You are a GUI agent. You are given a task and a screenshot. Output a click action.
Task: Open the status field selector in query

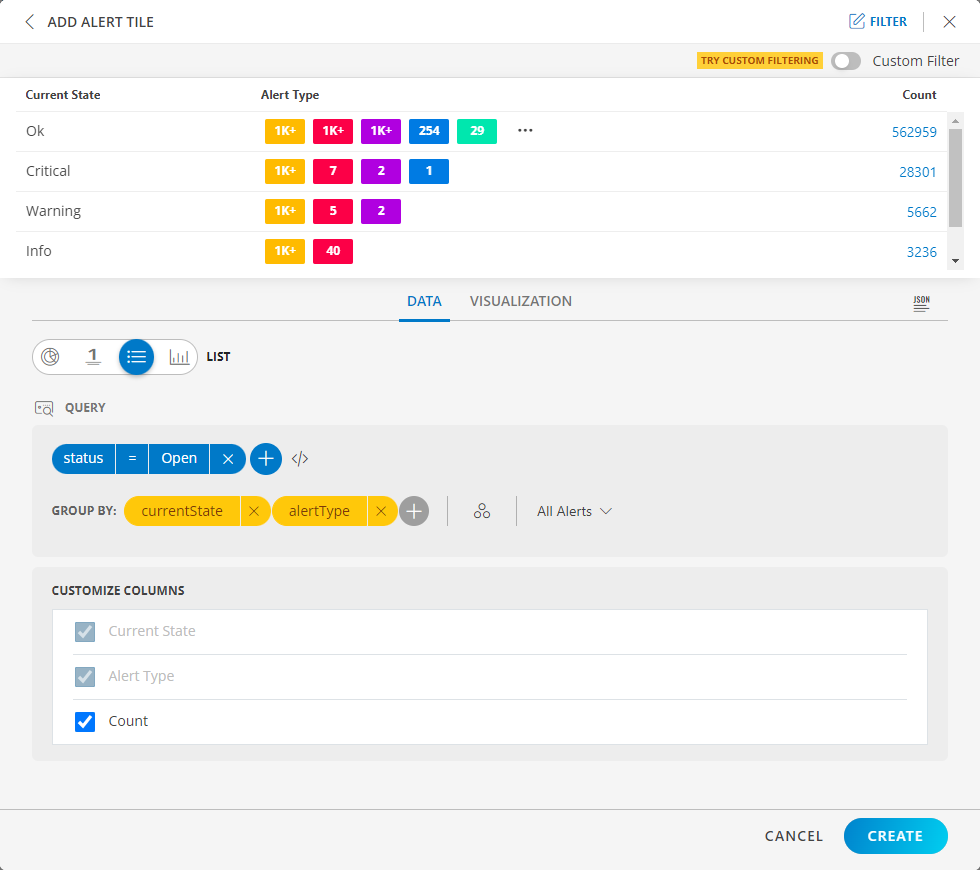click(x=83, y=459)
